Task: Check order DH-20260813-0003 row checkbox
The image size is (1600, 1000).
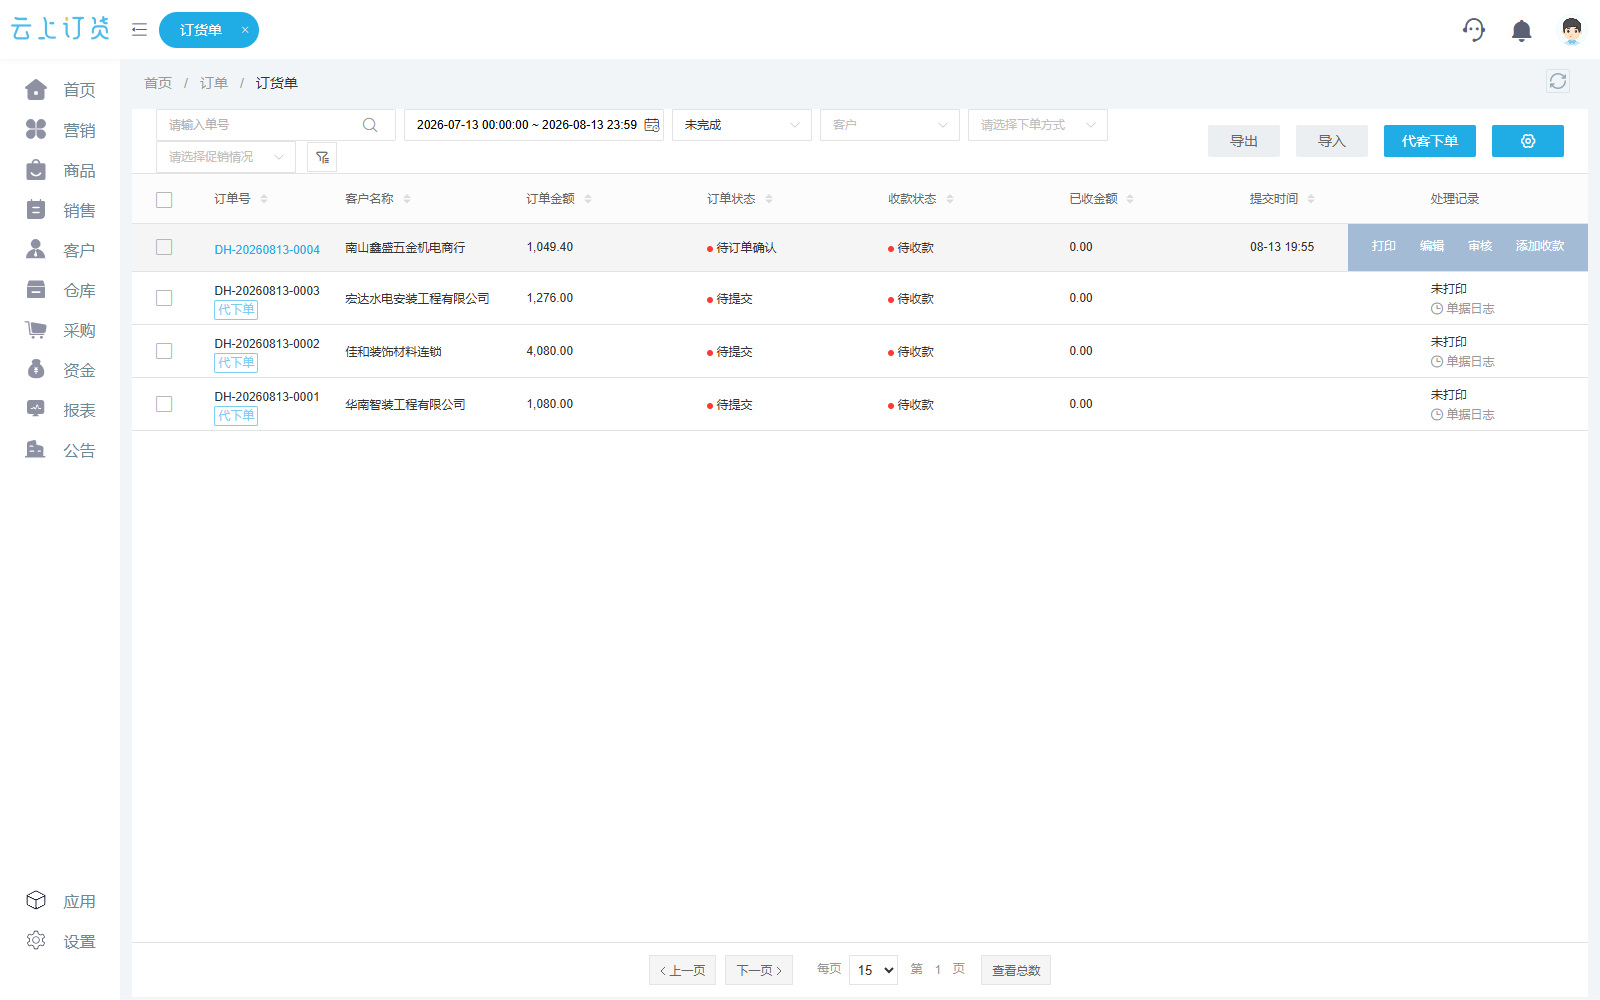Action: (x=164, y=298)
